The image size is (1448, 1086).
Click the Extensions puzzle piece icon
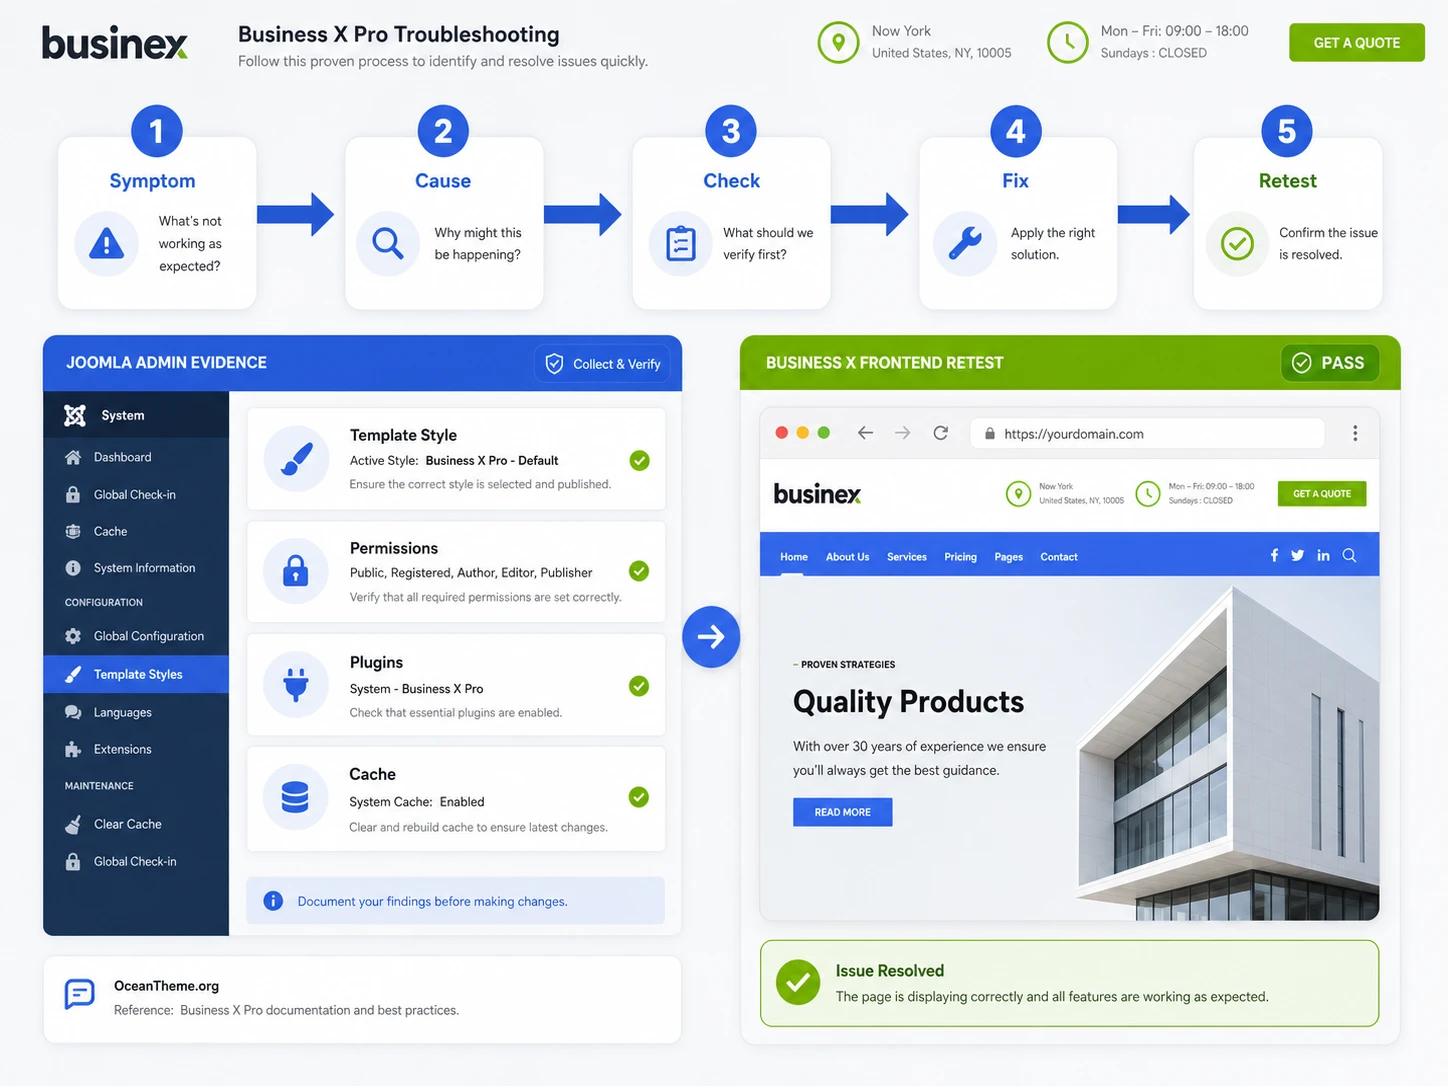(x=73, y=749)
